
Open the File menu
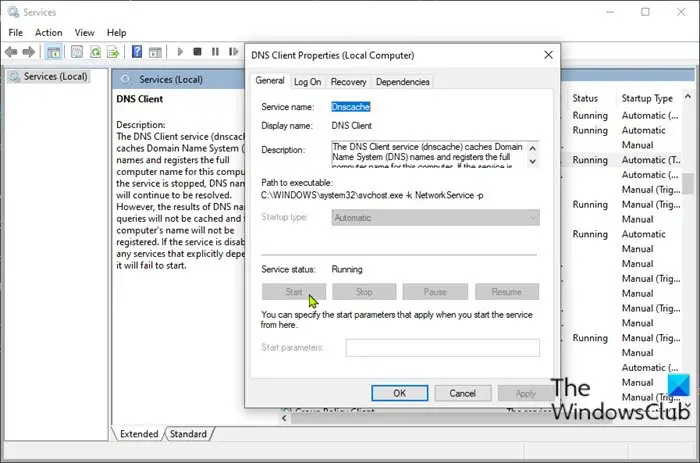tap(16, 33)
